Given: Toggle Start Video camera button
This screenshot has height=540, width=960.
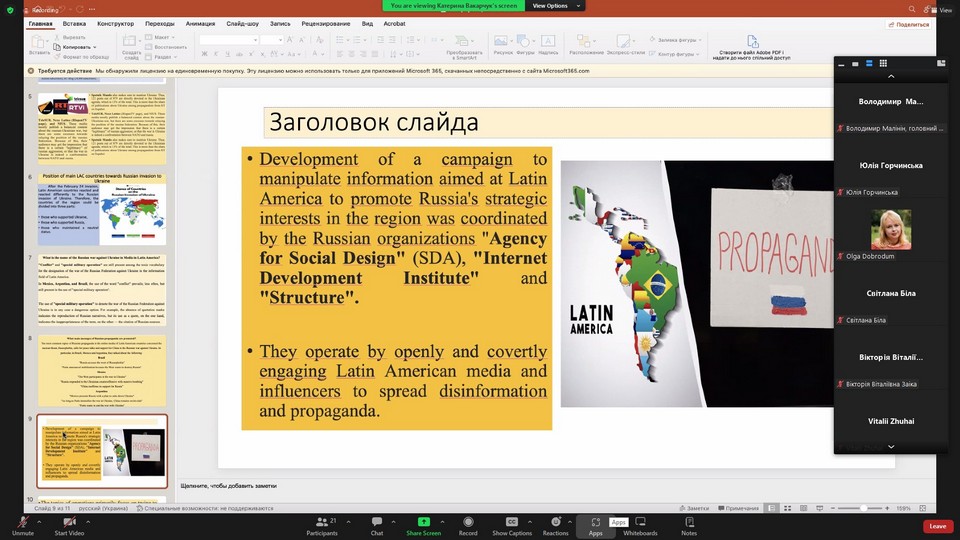Looking at the screenshot, I should click(69, 522).
